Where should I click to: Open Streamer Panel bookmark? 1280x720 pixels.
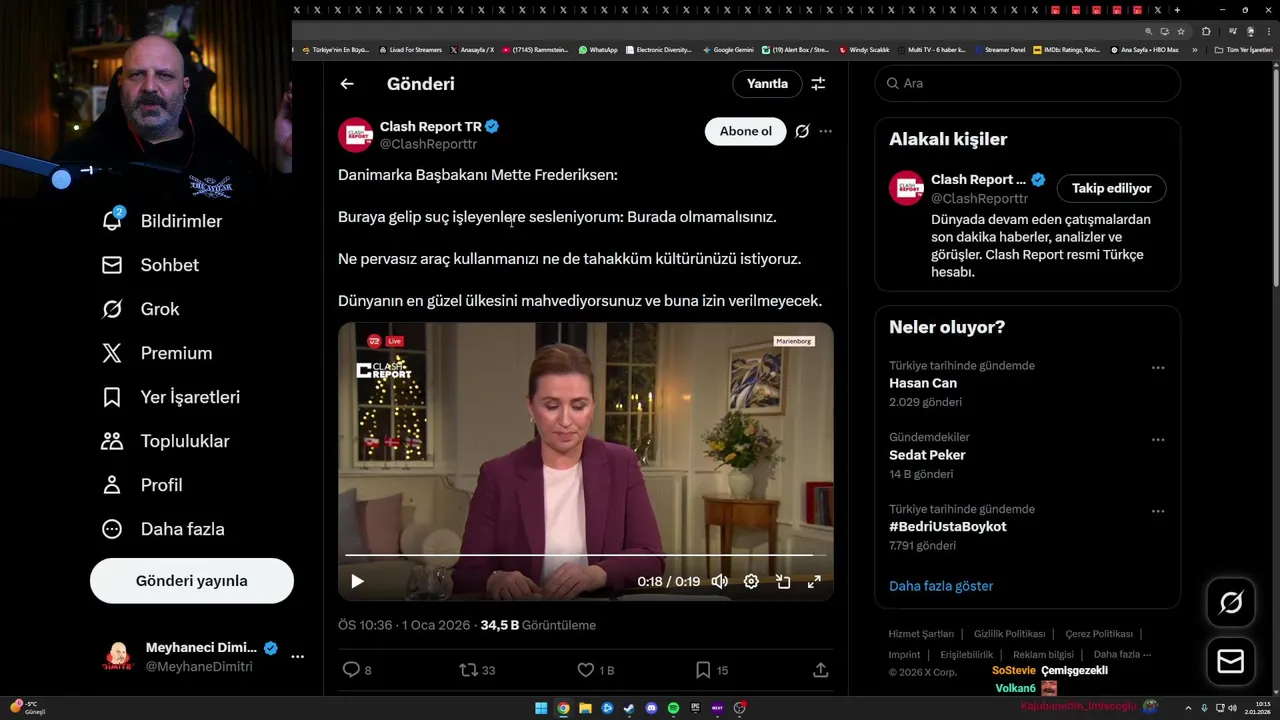1000,50
